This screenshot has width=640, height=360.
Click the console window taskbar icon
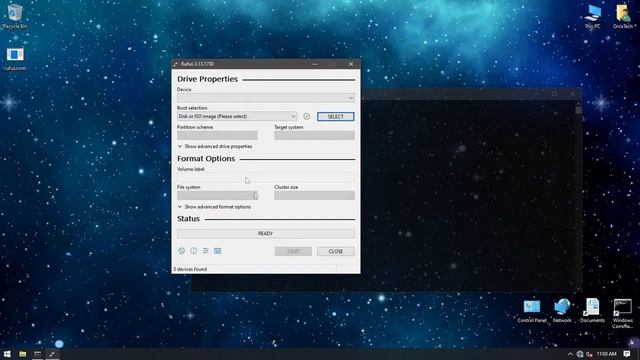coord(38,354)
